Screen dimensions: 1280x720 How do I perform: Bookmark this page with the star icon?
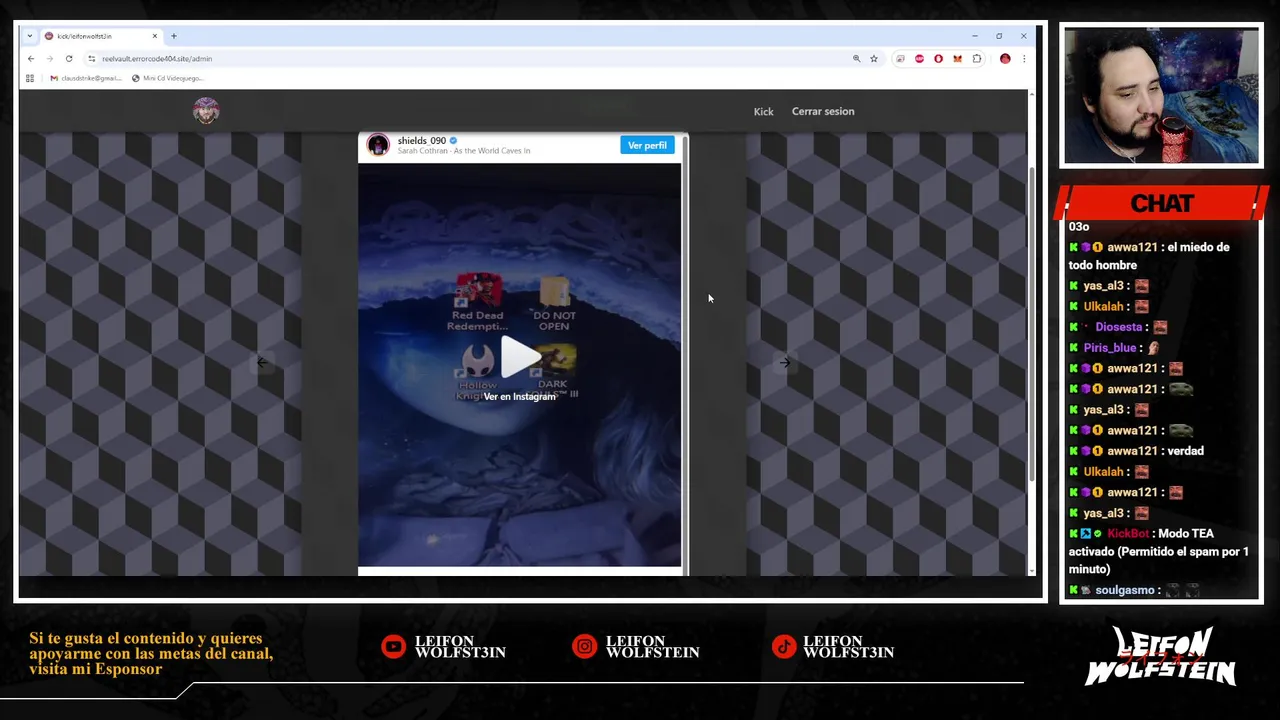point(873,59)
